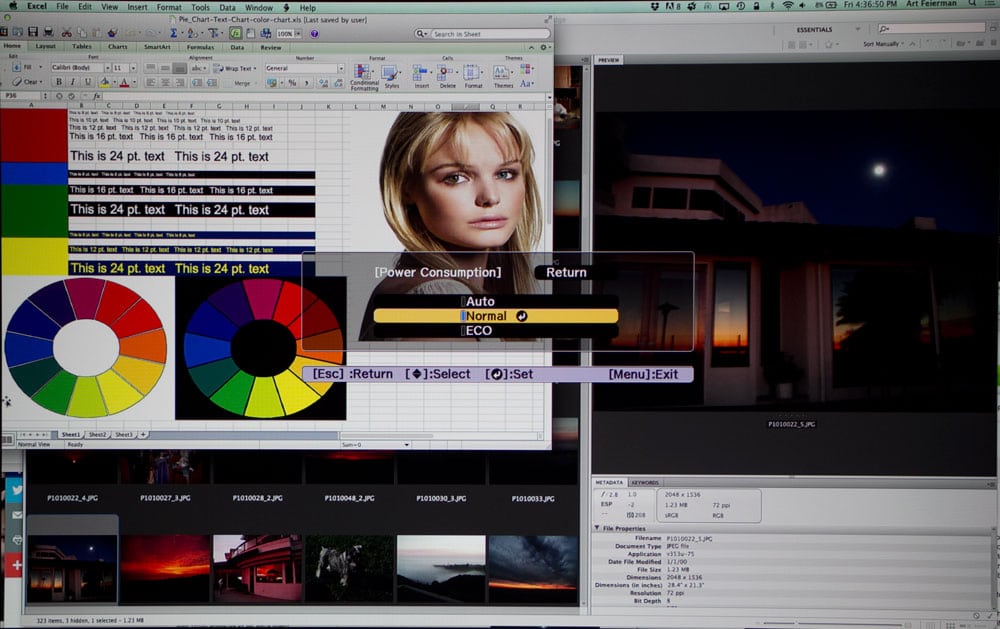This screenshot has height=629, width=1000.
Task: Click the Merge button in ribbon
Action: pos(242,83)
